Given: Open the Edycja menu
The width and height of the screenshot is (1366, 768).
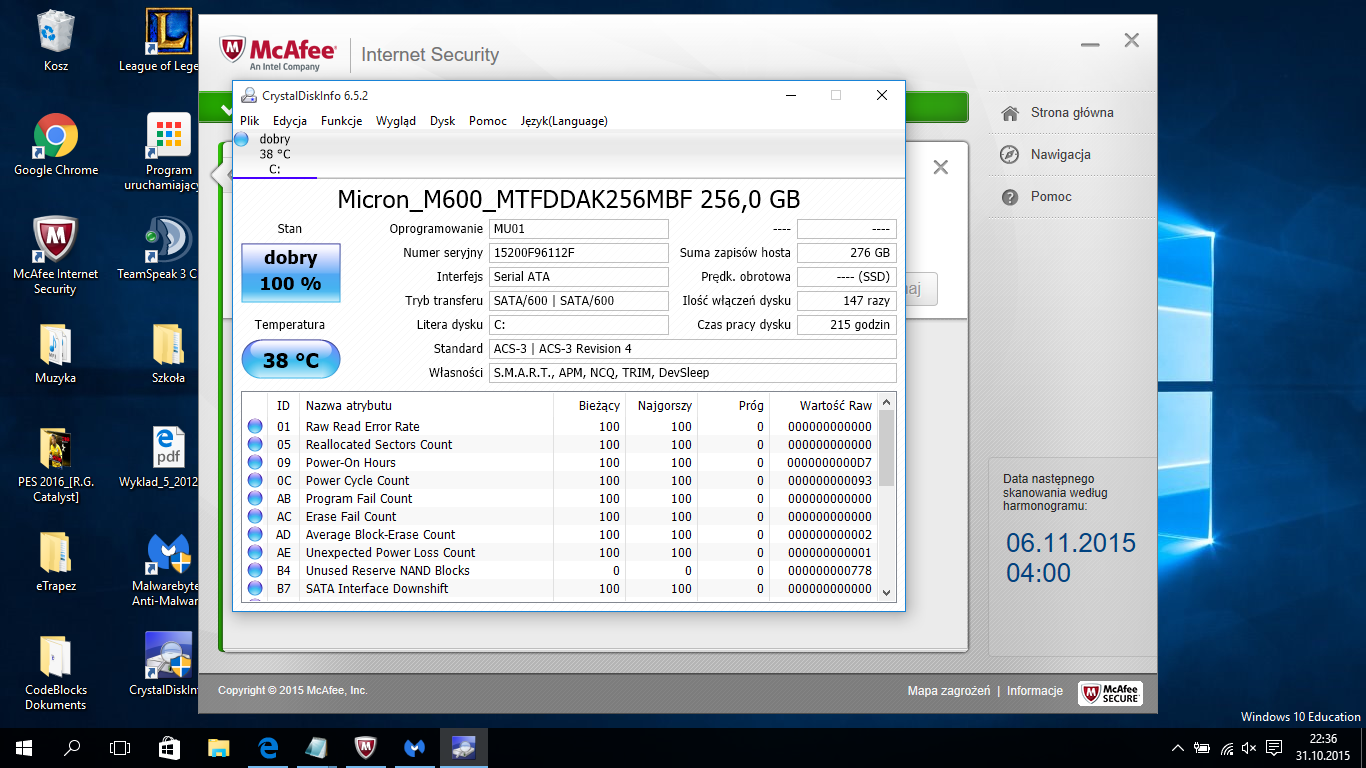Looking at the screenshot, I should click(x=290, y=121).
